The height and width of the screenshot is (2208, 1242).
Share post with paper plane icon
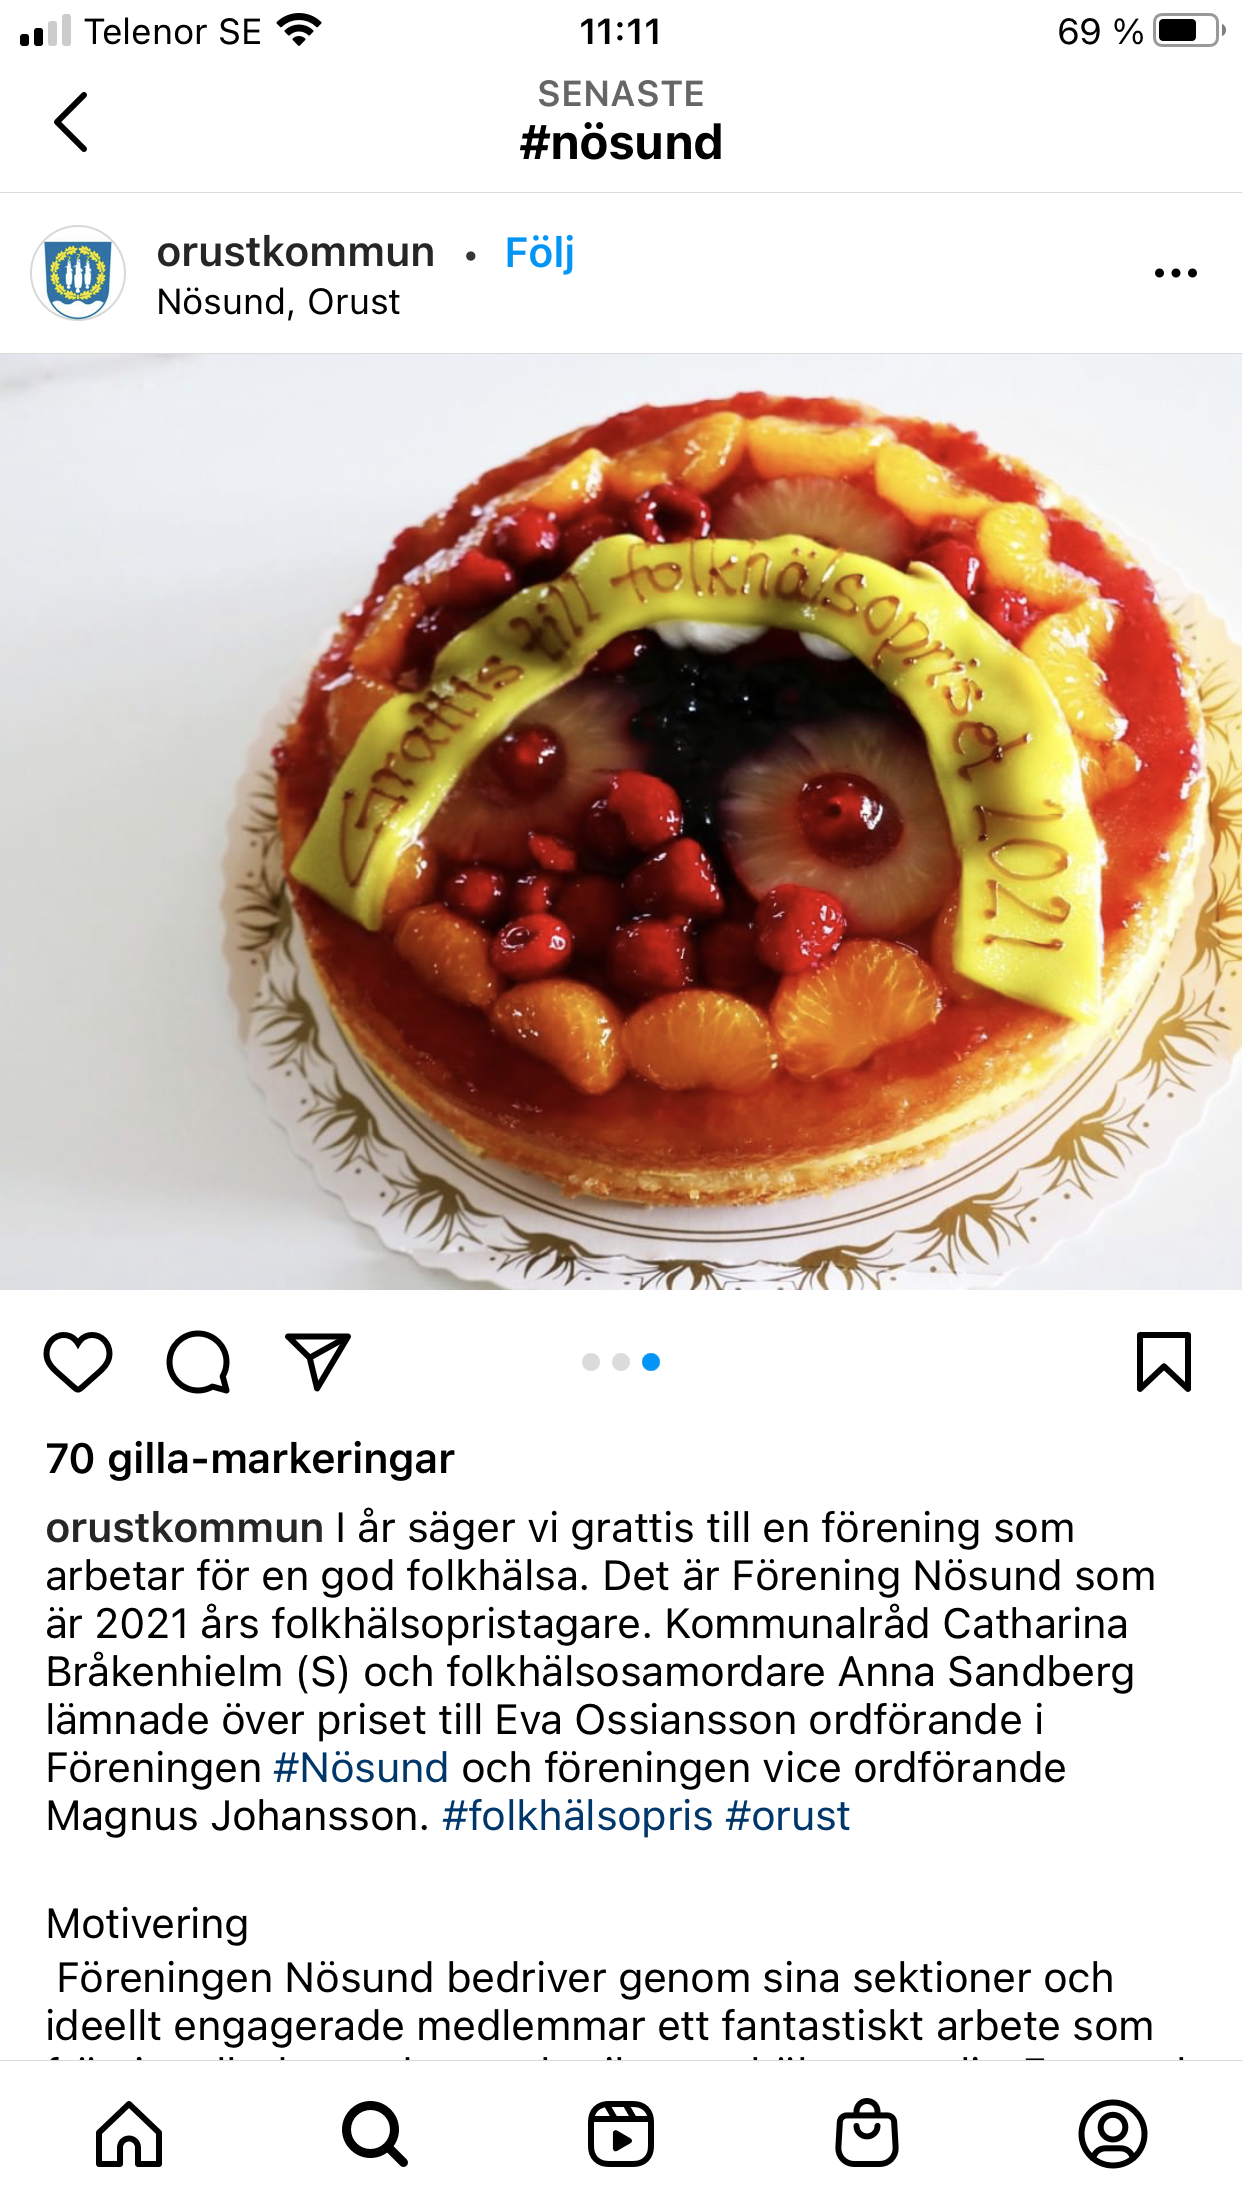318,1361
